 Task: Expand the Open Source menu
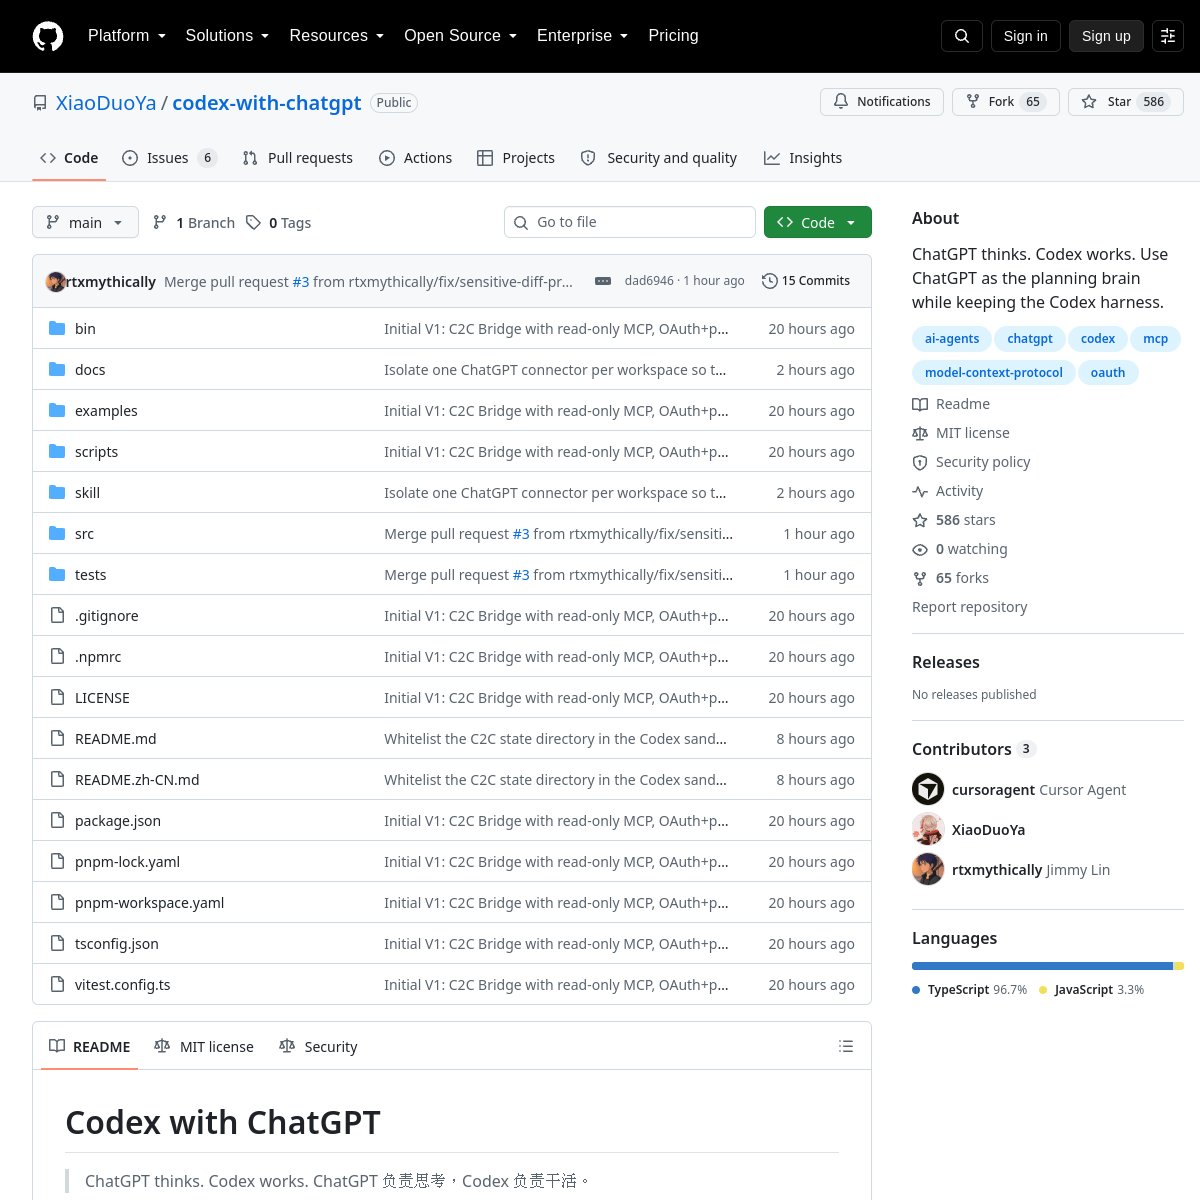pos(460,36)
